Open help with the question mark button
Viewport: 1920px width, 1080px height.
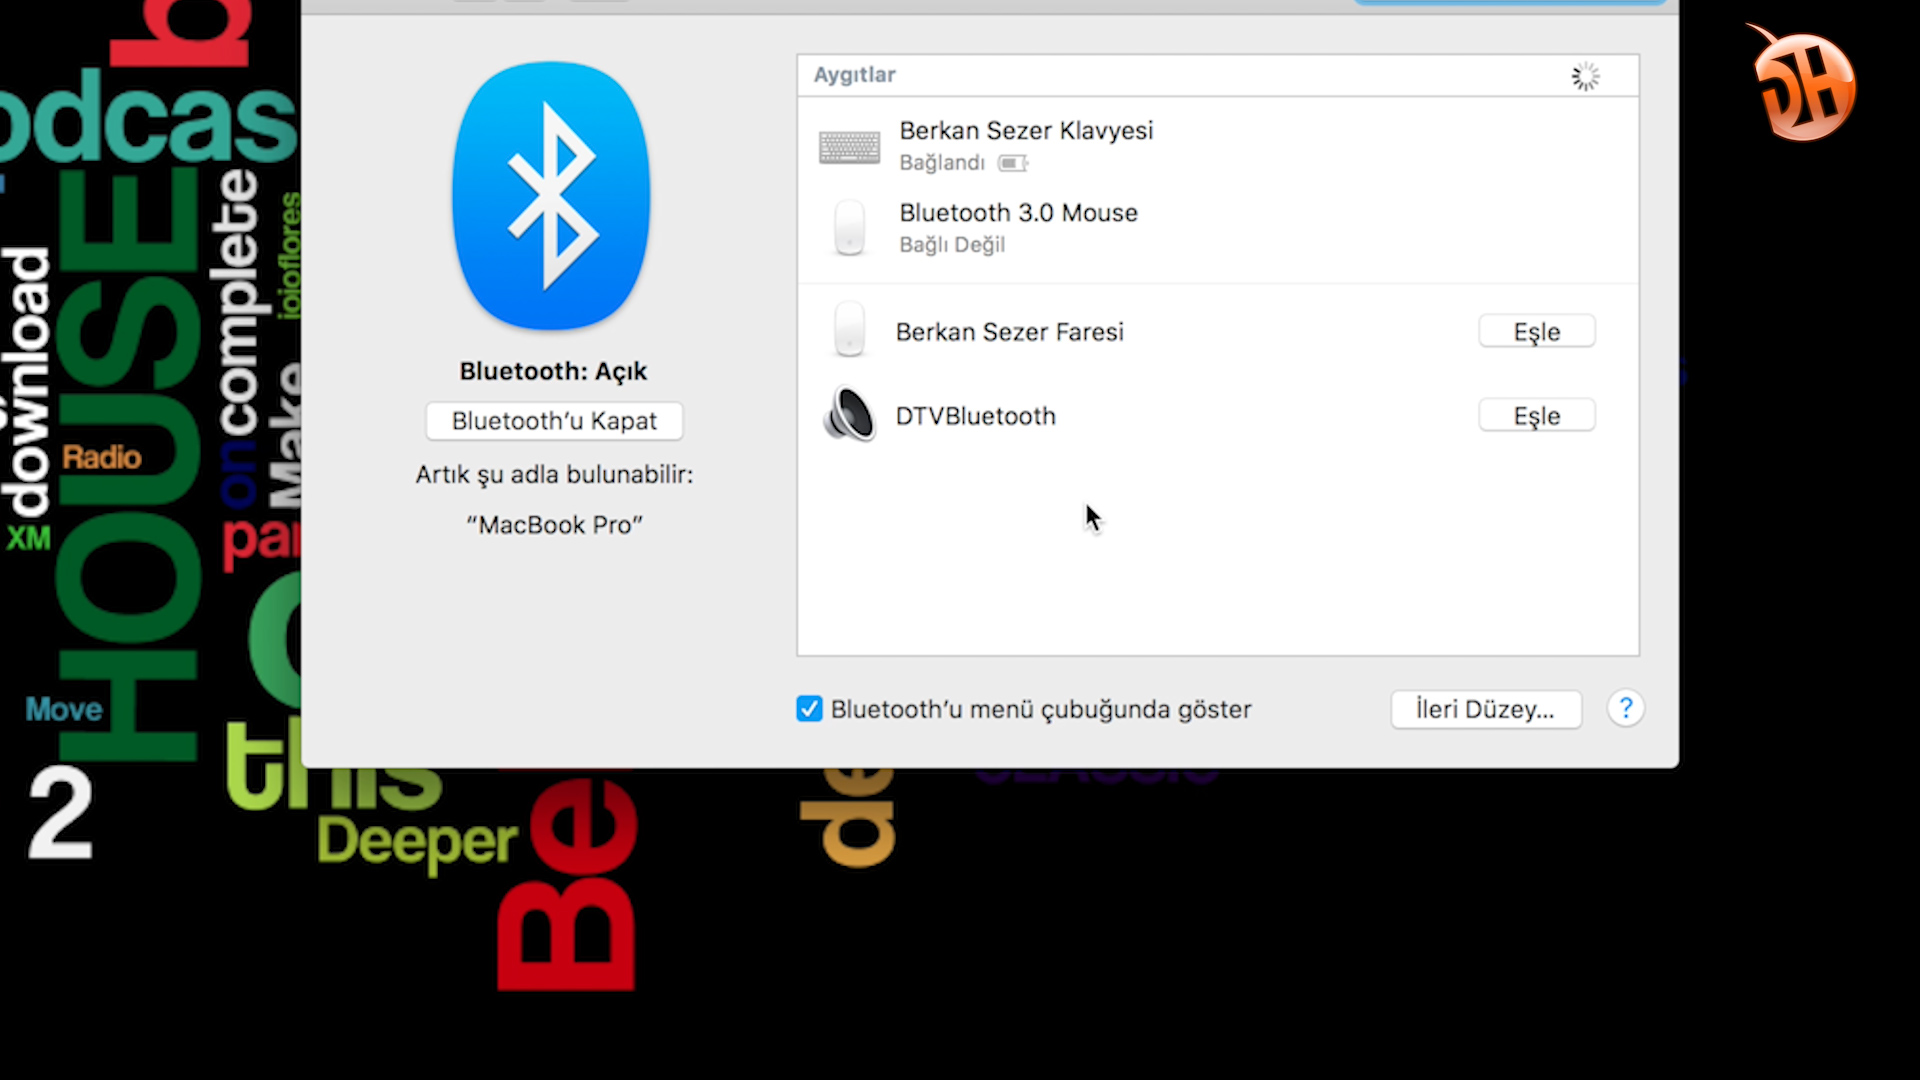click(1625, 709)
